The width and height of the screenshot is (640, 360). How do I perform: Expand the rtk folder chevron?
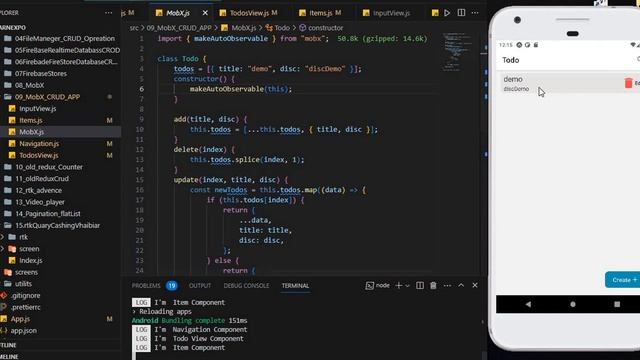pos(2,237)
